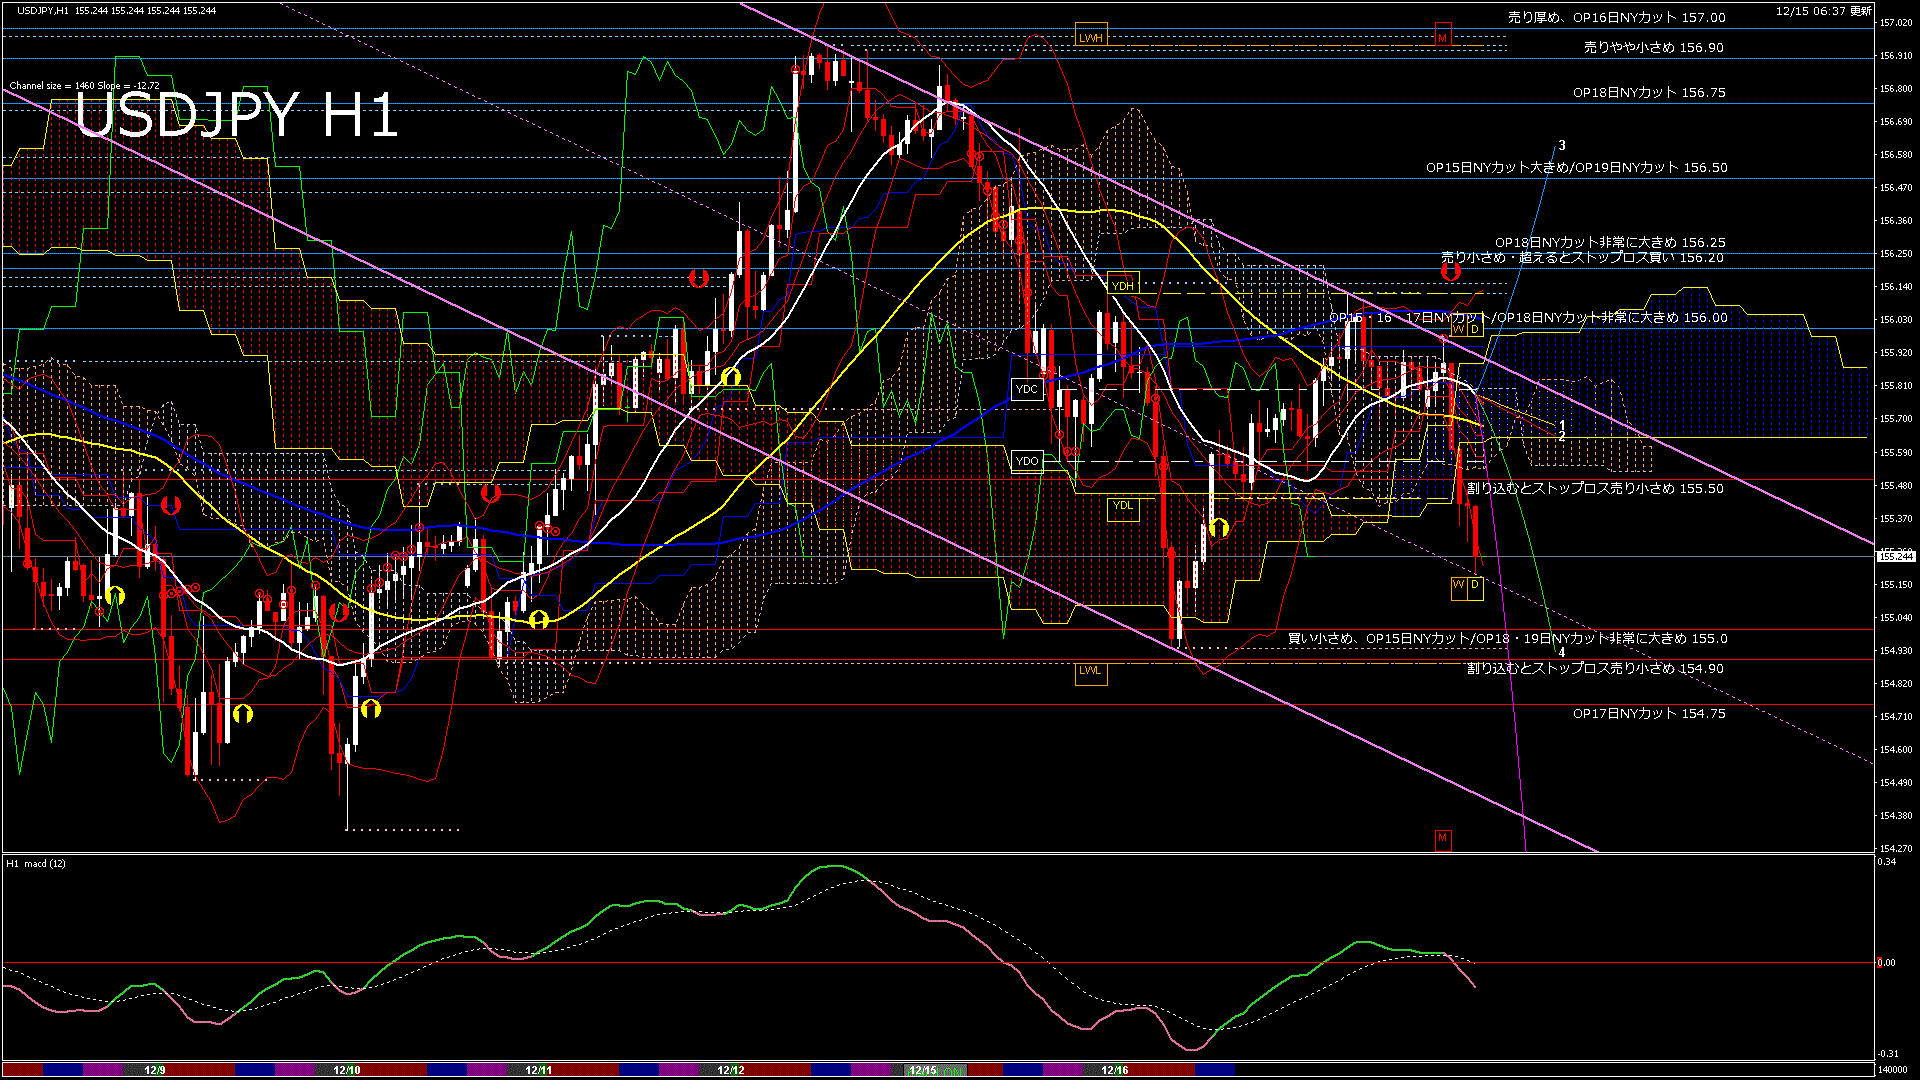The height and width of the screenshot is (1080, 1920).
Task: Select the yellow up-arrow buy signal icon
Action: coord(1217,526)
